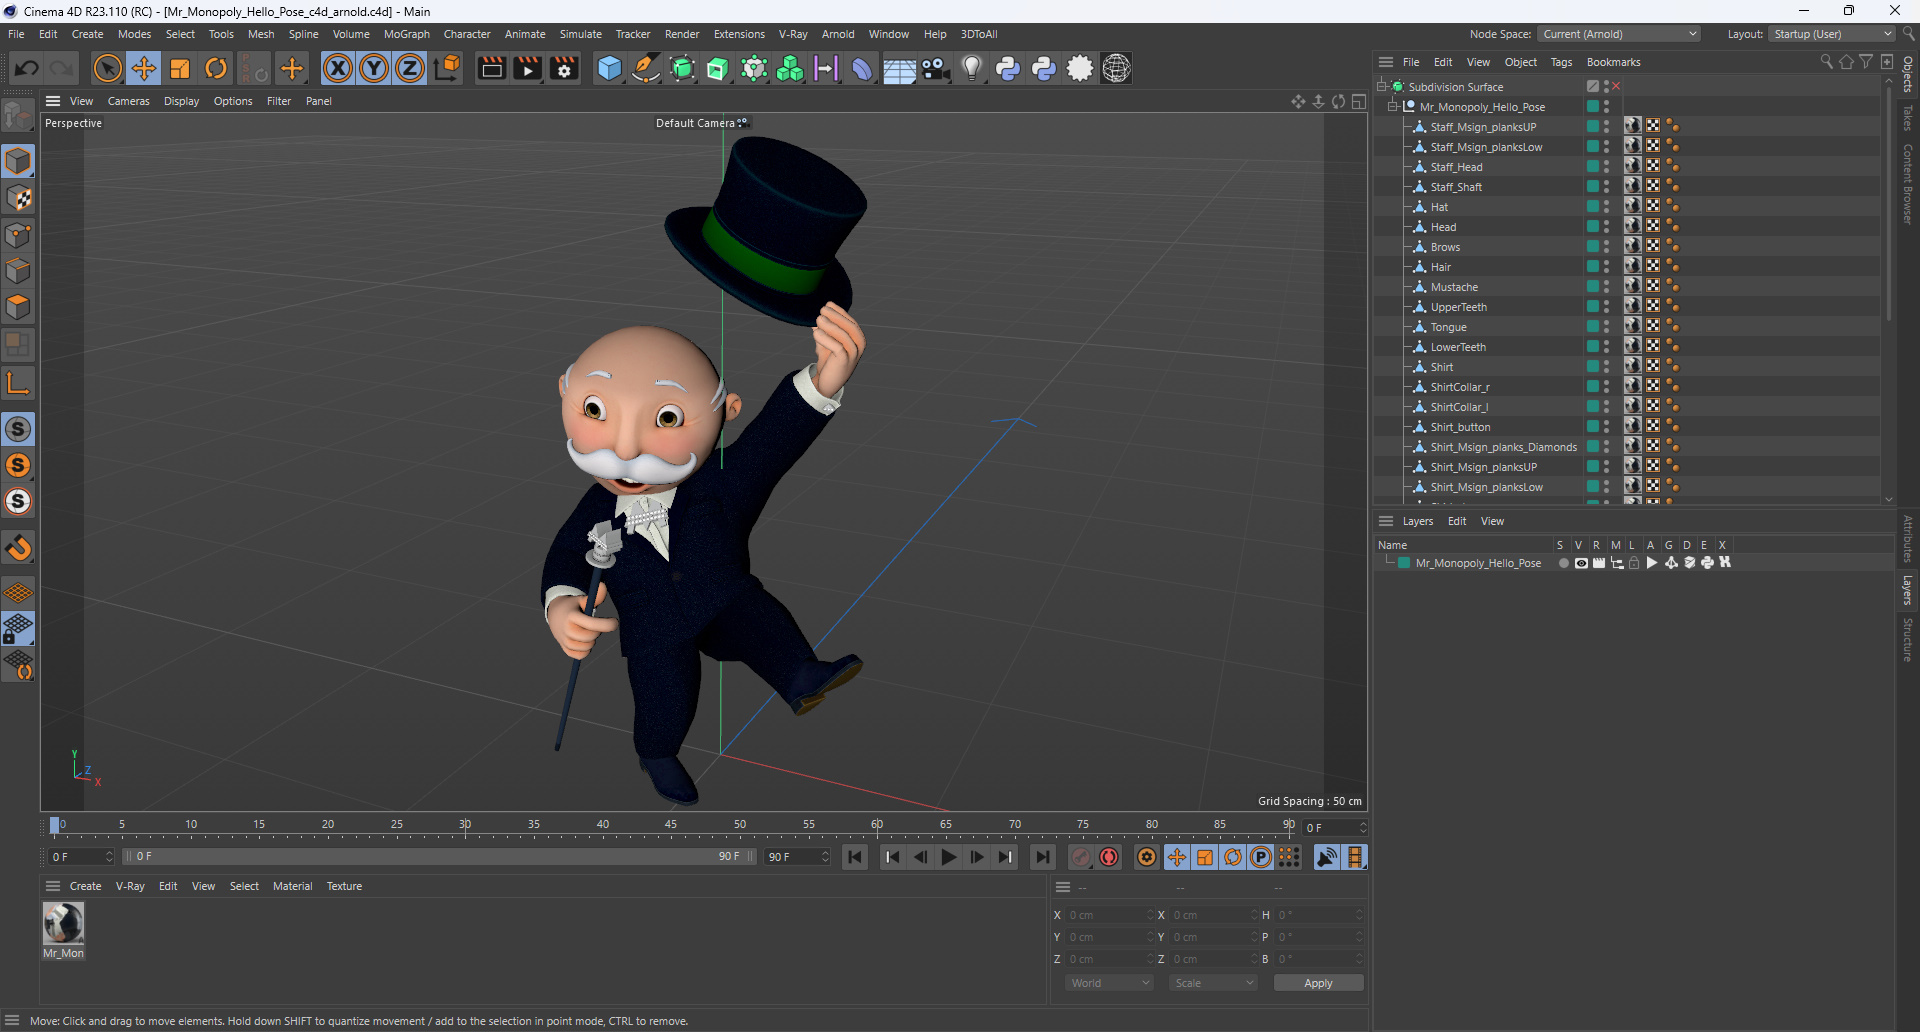Image resolution: width=1920 pixels, height=1032 pixels.
Task: Go to end of animation
Action: (x=1043, y=857)
